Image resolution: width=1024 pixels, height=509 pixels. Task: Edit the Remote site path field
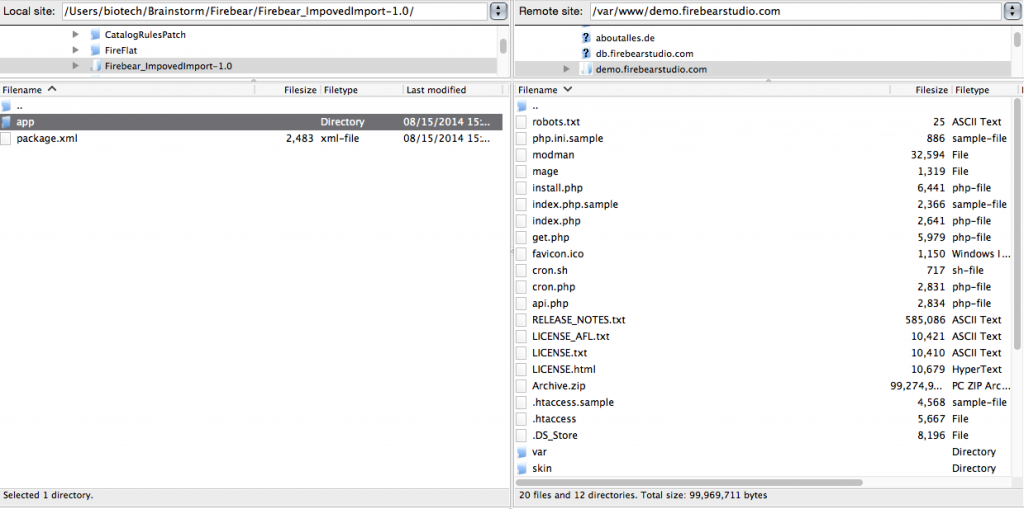click(x=795, y=11)
